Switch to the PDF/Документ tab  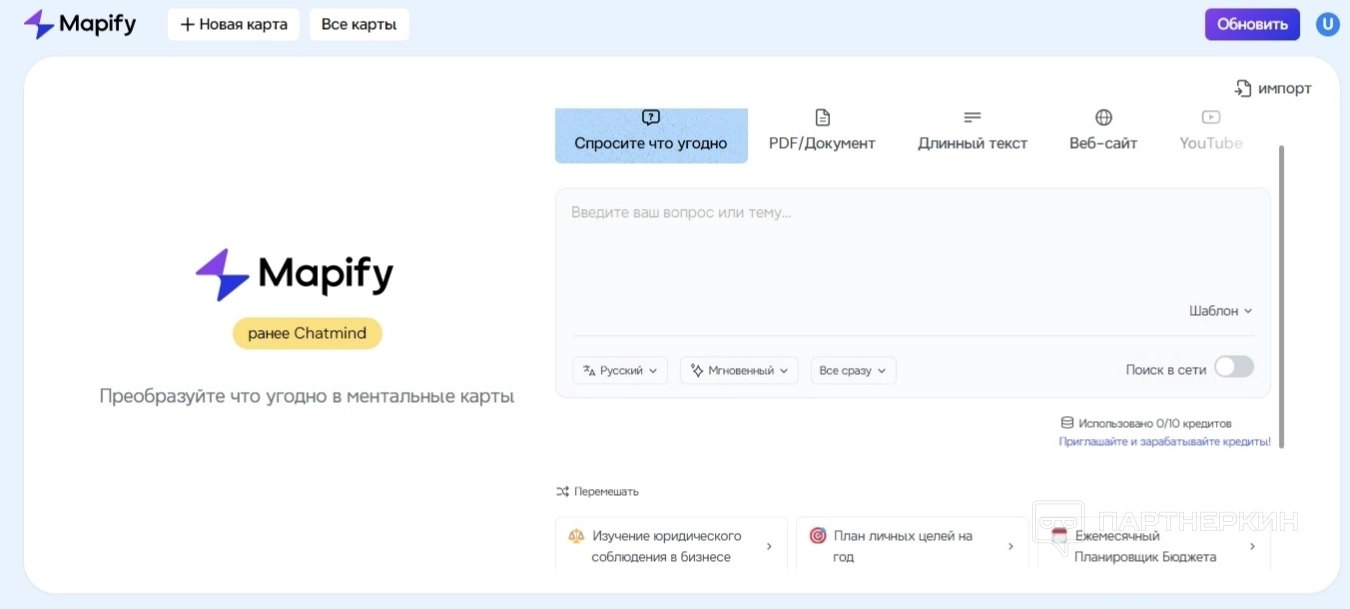point(822,132)
